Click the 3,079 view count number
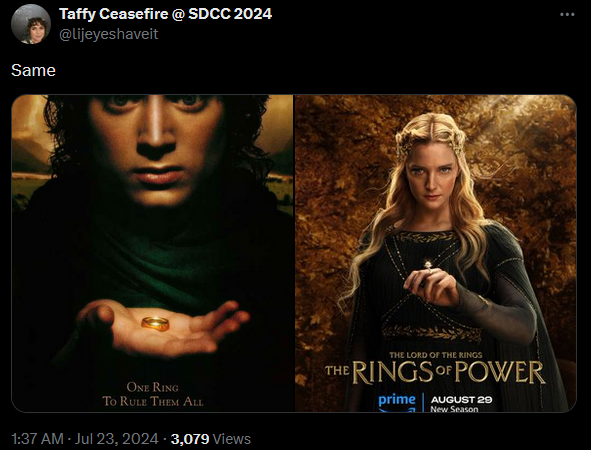This screenshot has width=591, height=450. coord(190,439)
